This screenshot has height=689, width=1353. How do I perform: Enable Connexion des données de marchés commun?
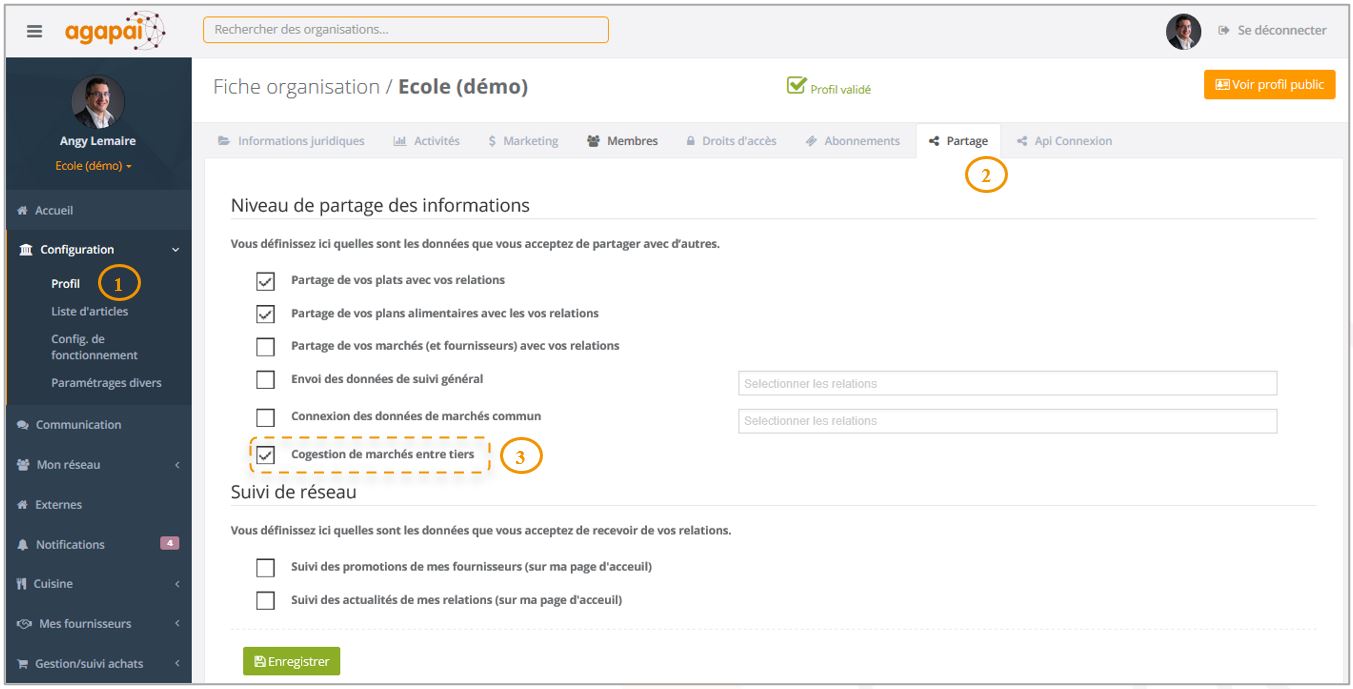point(266,417)
